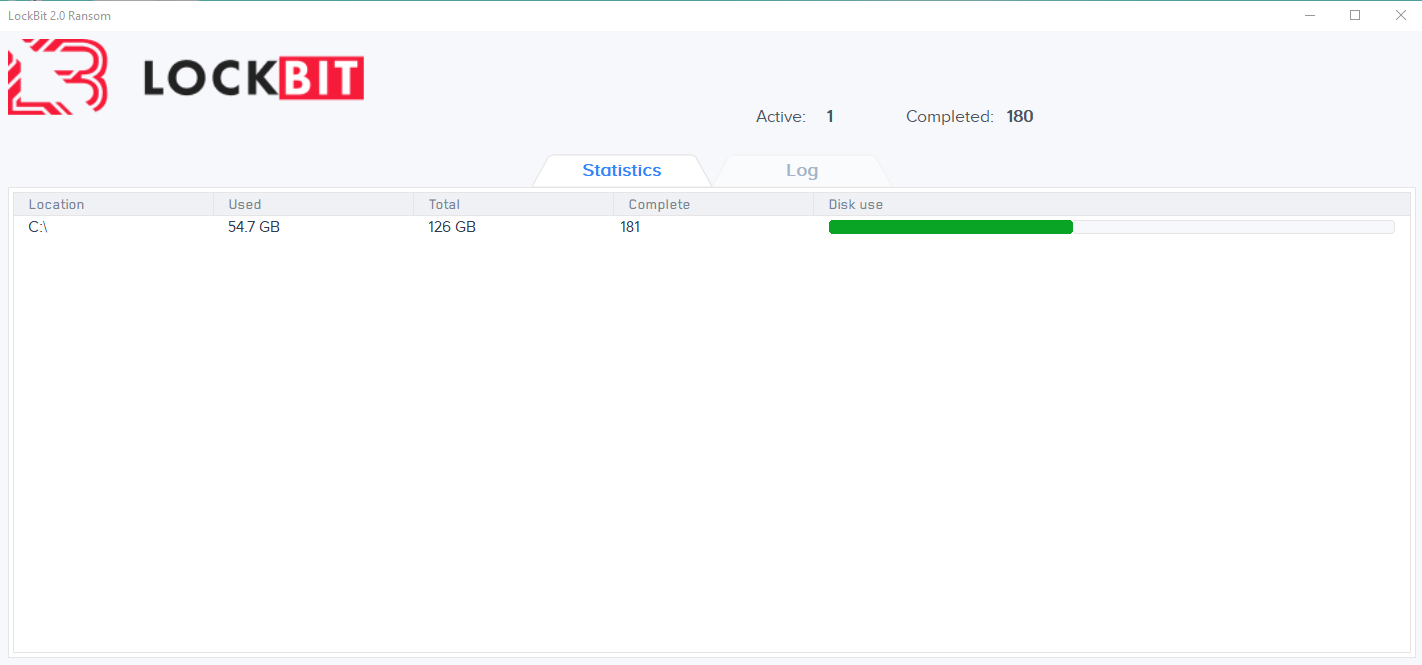Click the LockBit 2.0 Ransom window title
This screenshot has width=1422, height=665.
click(x=59, y=15)
